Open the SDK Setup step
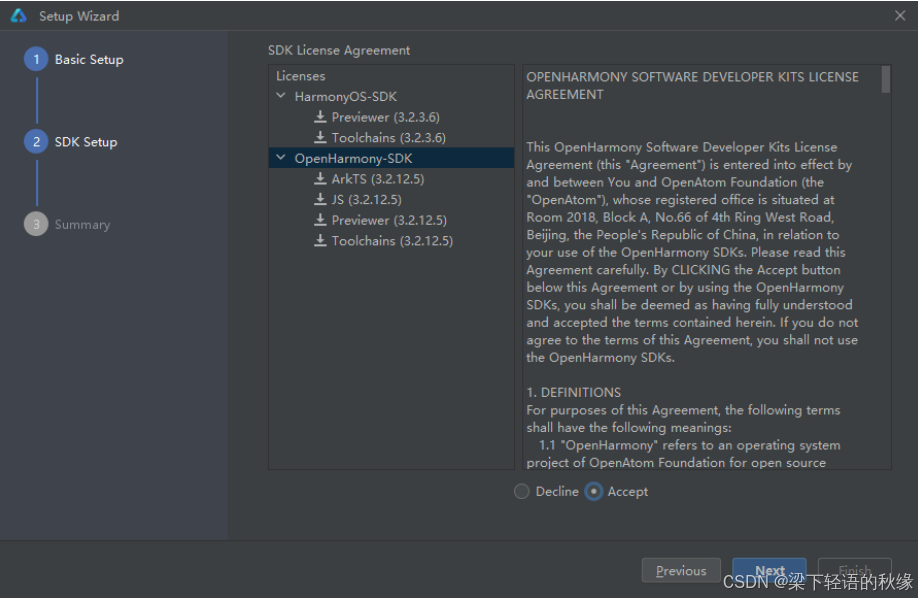The width and height of the screenshot is (918, 598). point(86,142)
